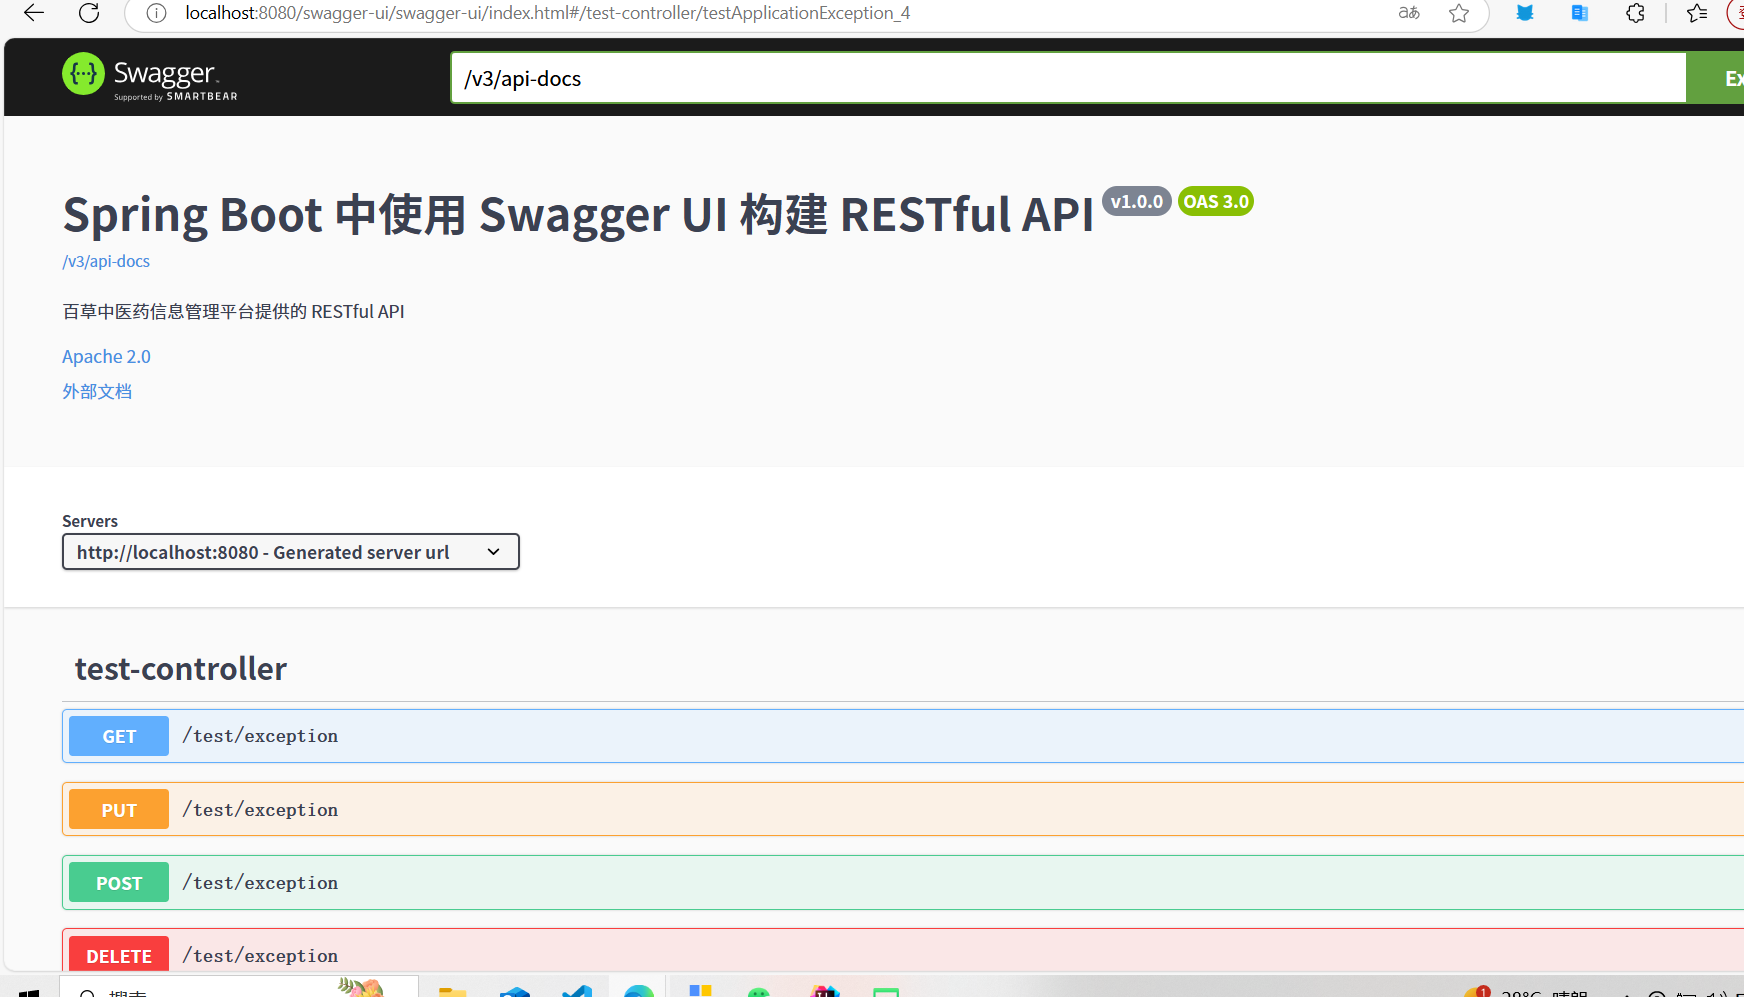Screen dimensions: 1744x997
Task: Add this page to favorites with the star
Action: [1459, 13]
